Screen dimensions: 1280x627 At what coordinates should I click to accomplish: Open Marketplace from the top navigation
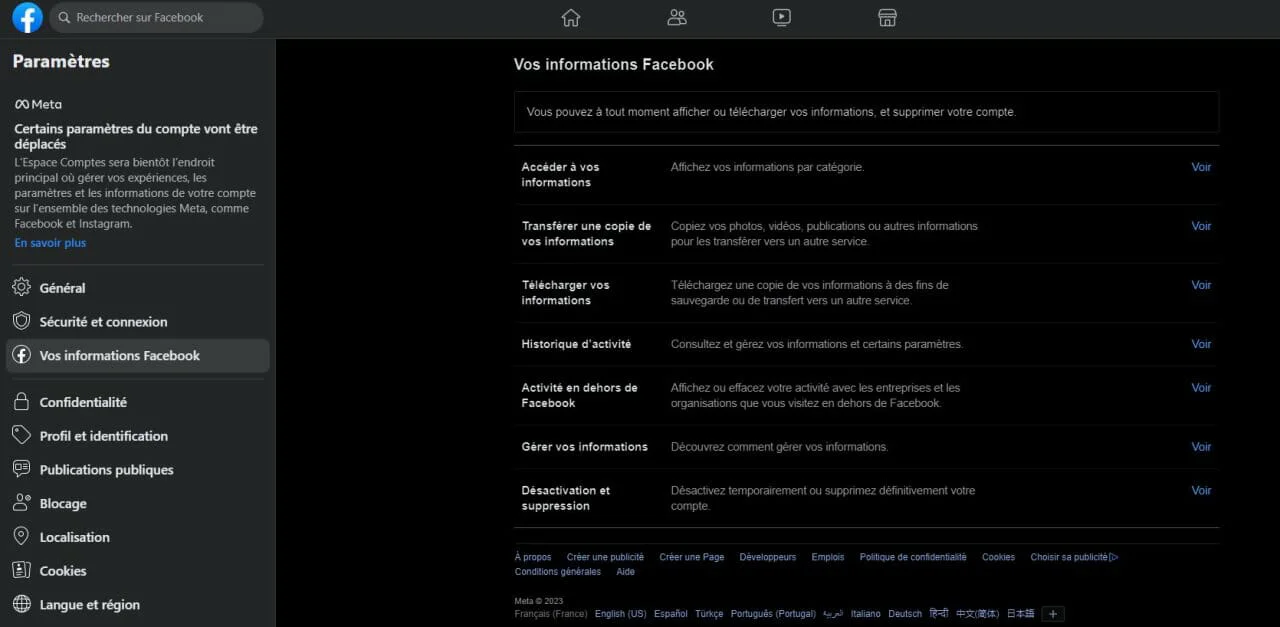pyautogui.click(x=886, y=17)
